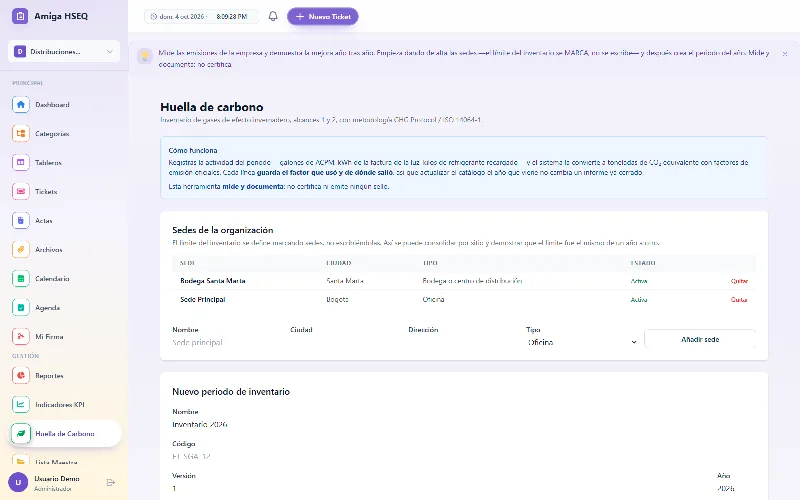The image size is (800, 500).
Task: Click the Sede Principal row name
Action: click(x=203, y=300)
